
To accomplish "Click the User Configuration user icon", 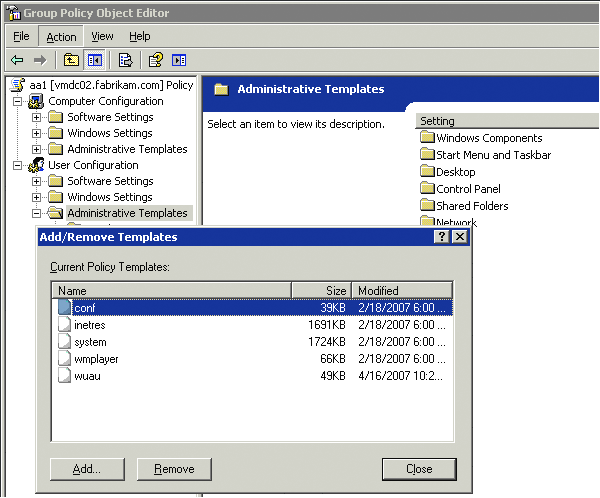I will click(x=36, y=165).
